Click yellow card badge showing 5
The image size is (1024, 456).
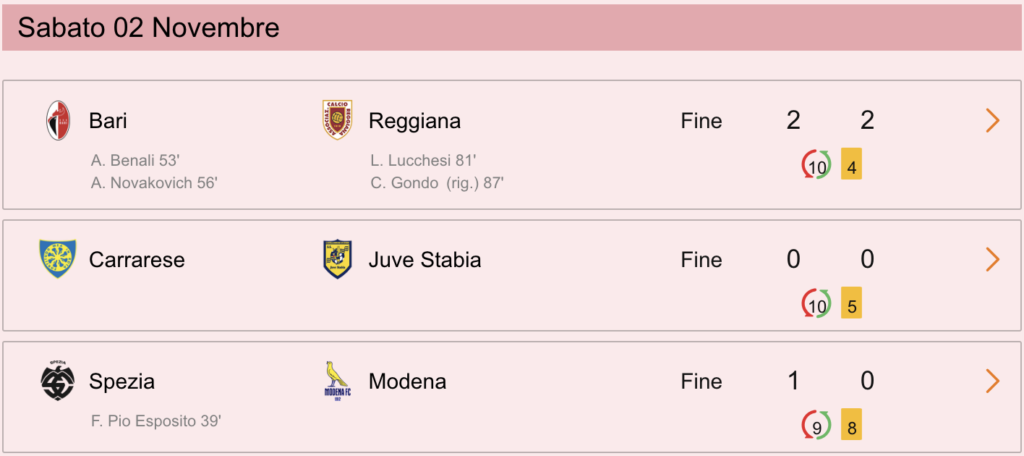coord(851,302)
